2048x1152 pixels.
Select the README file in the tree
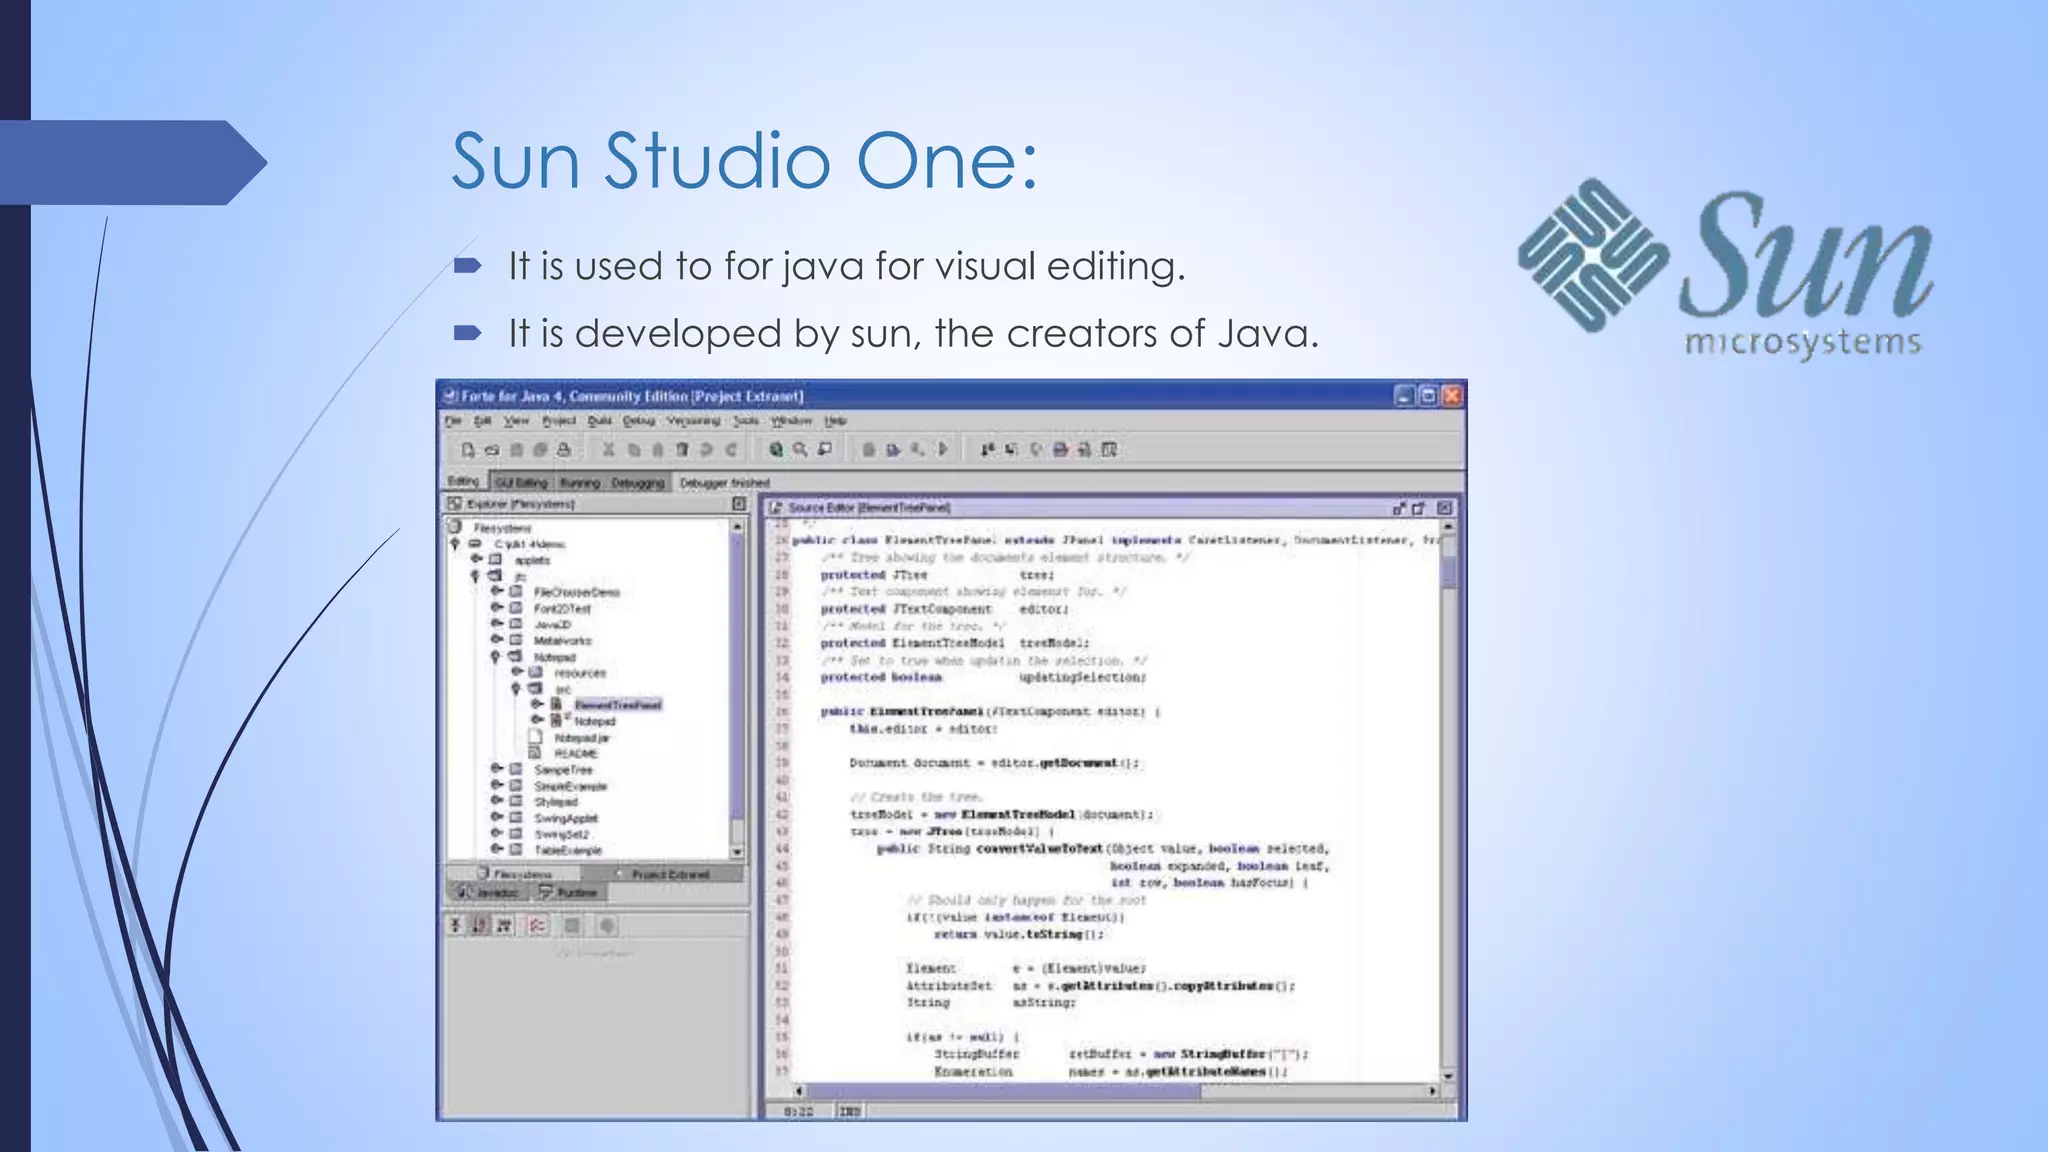click(x=576, y=753)
